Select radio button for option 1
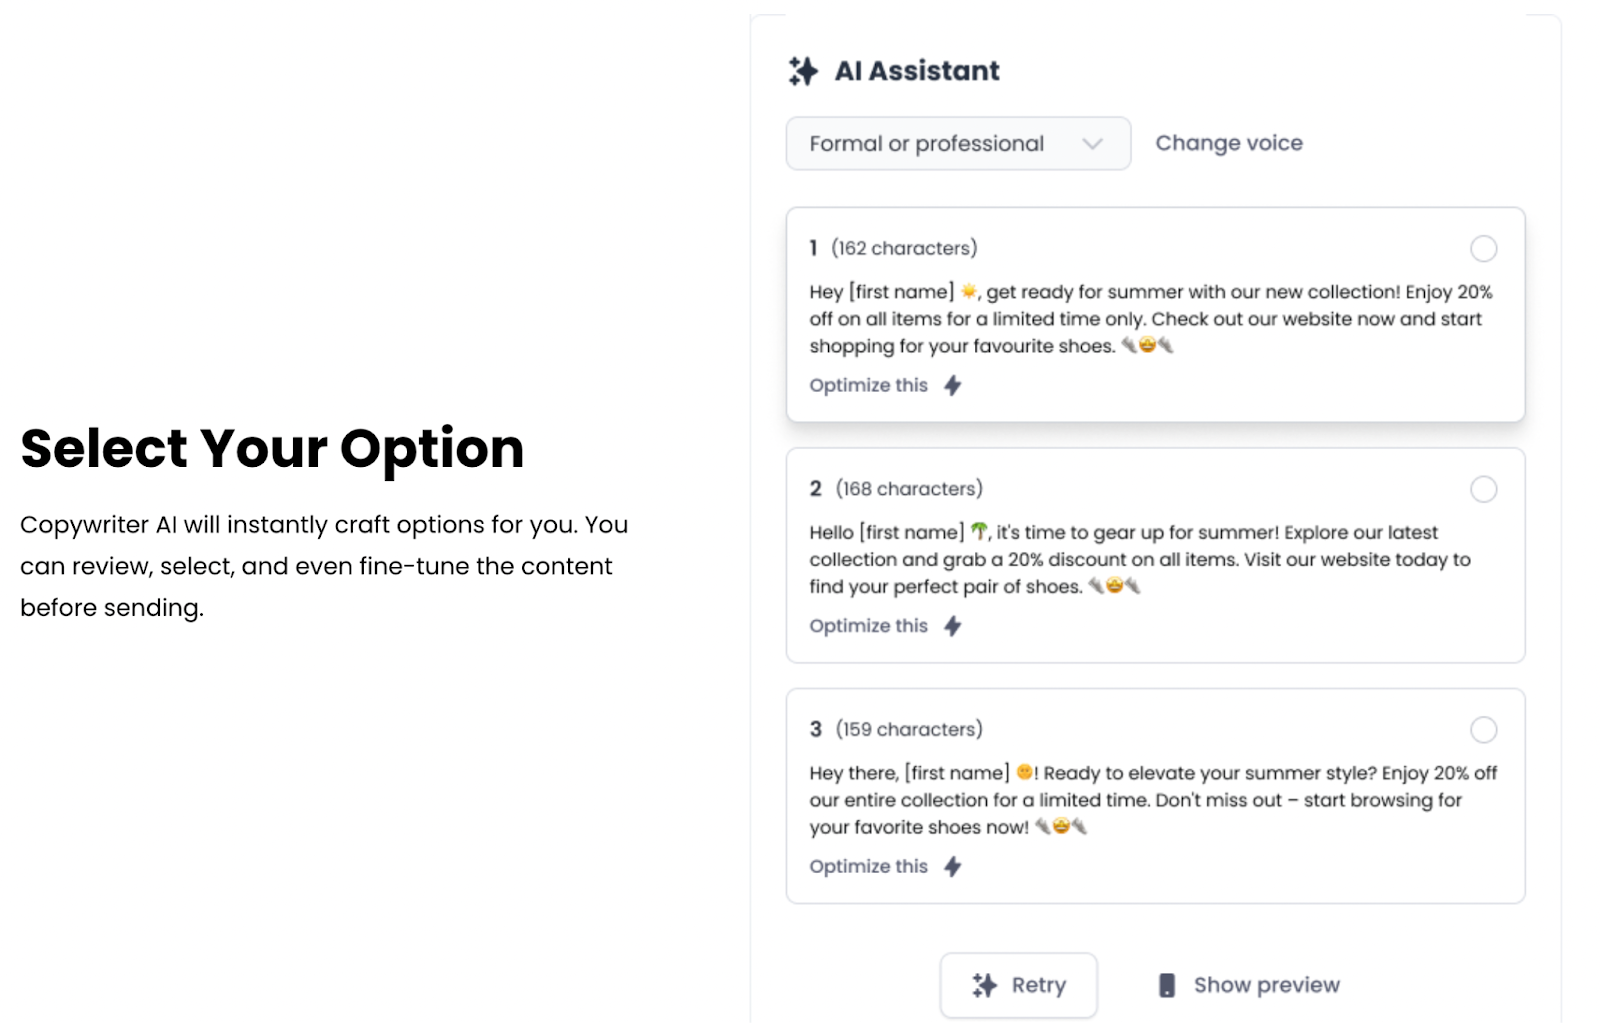Viewport: 1600px width, 1023px height. [x=1483, y=248]
